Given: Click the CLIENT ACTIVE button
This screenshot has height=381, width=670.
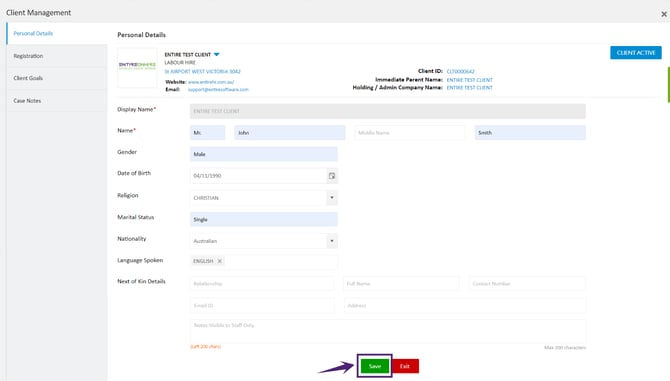Looking at the screenshot, I should point(636,53).
